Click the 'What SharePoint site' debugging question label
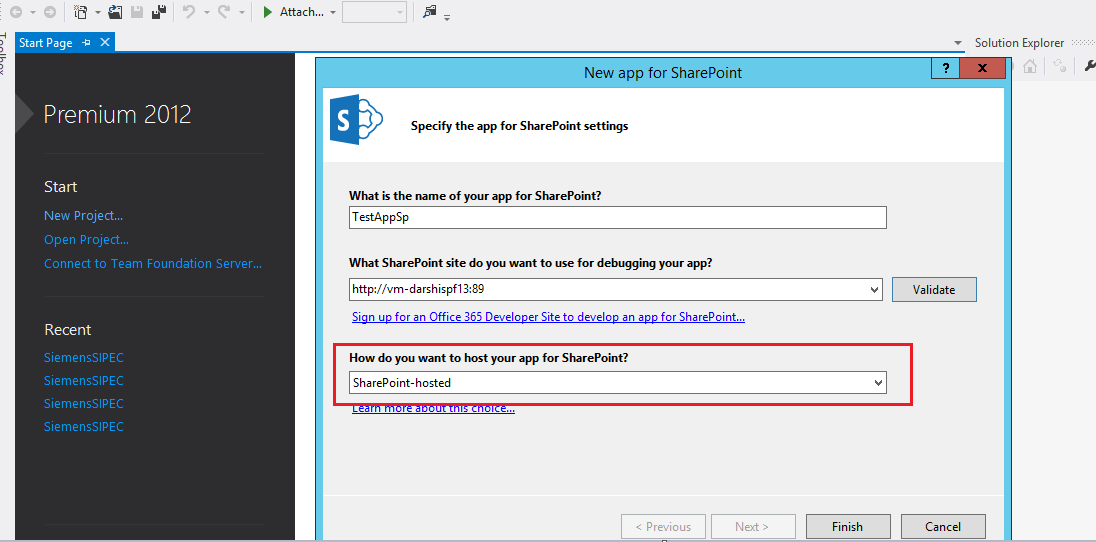Screen dimensions: 1096x542 pyautogui.click(x=531, y=263)
